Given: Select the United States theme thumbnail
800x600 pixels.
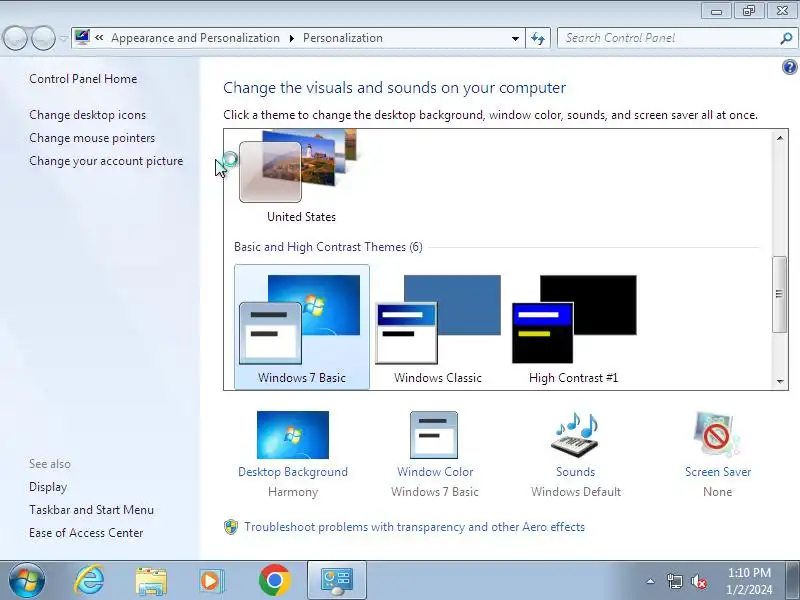Looking at the screenshot, I should [299, 166].
